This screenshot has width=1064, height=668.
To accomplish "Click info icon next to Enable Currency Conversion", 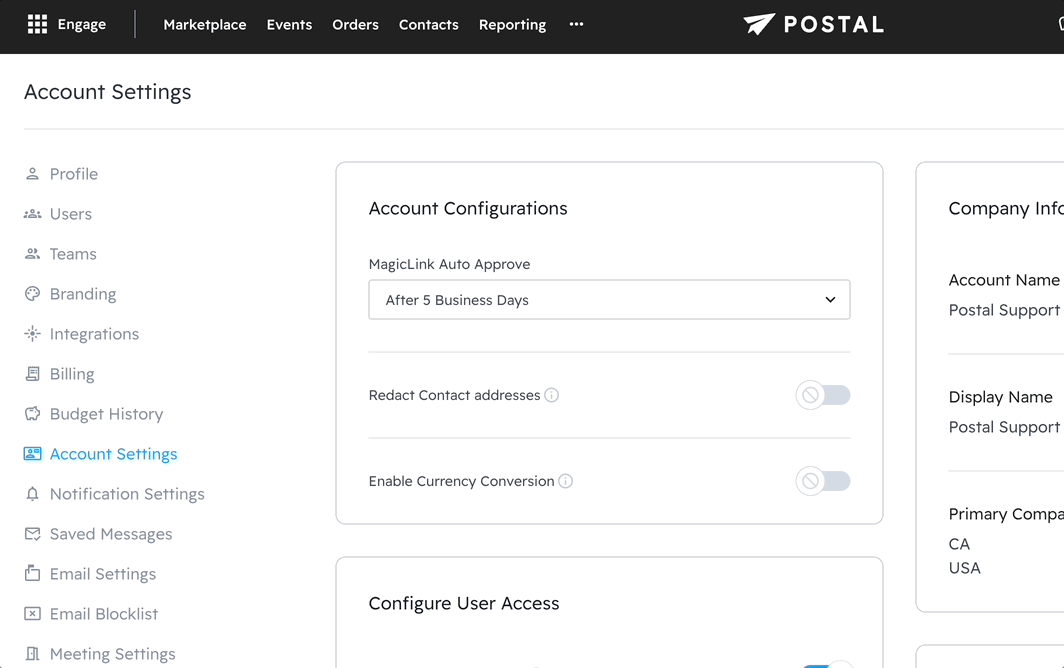I will click(566, 481).
